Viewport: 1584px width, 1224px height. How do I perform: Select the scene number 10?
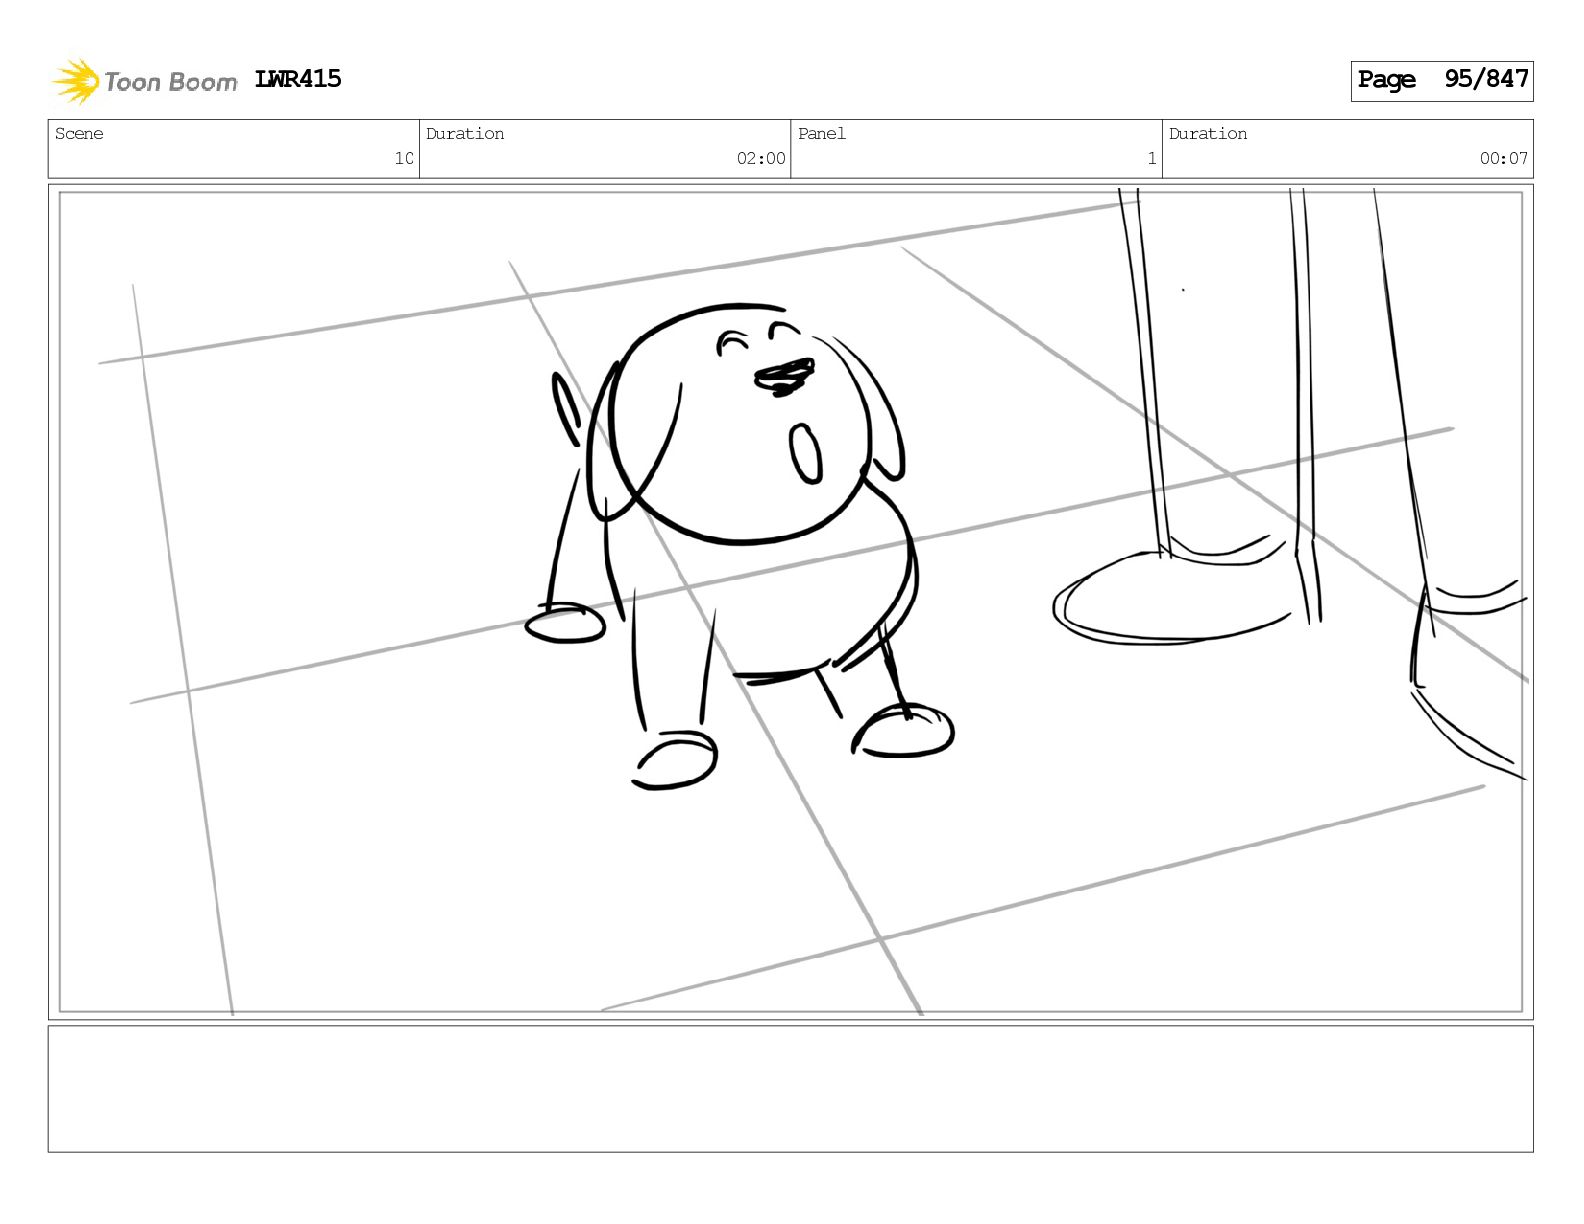click(x=403, y=158)
